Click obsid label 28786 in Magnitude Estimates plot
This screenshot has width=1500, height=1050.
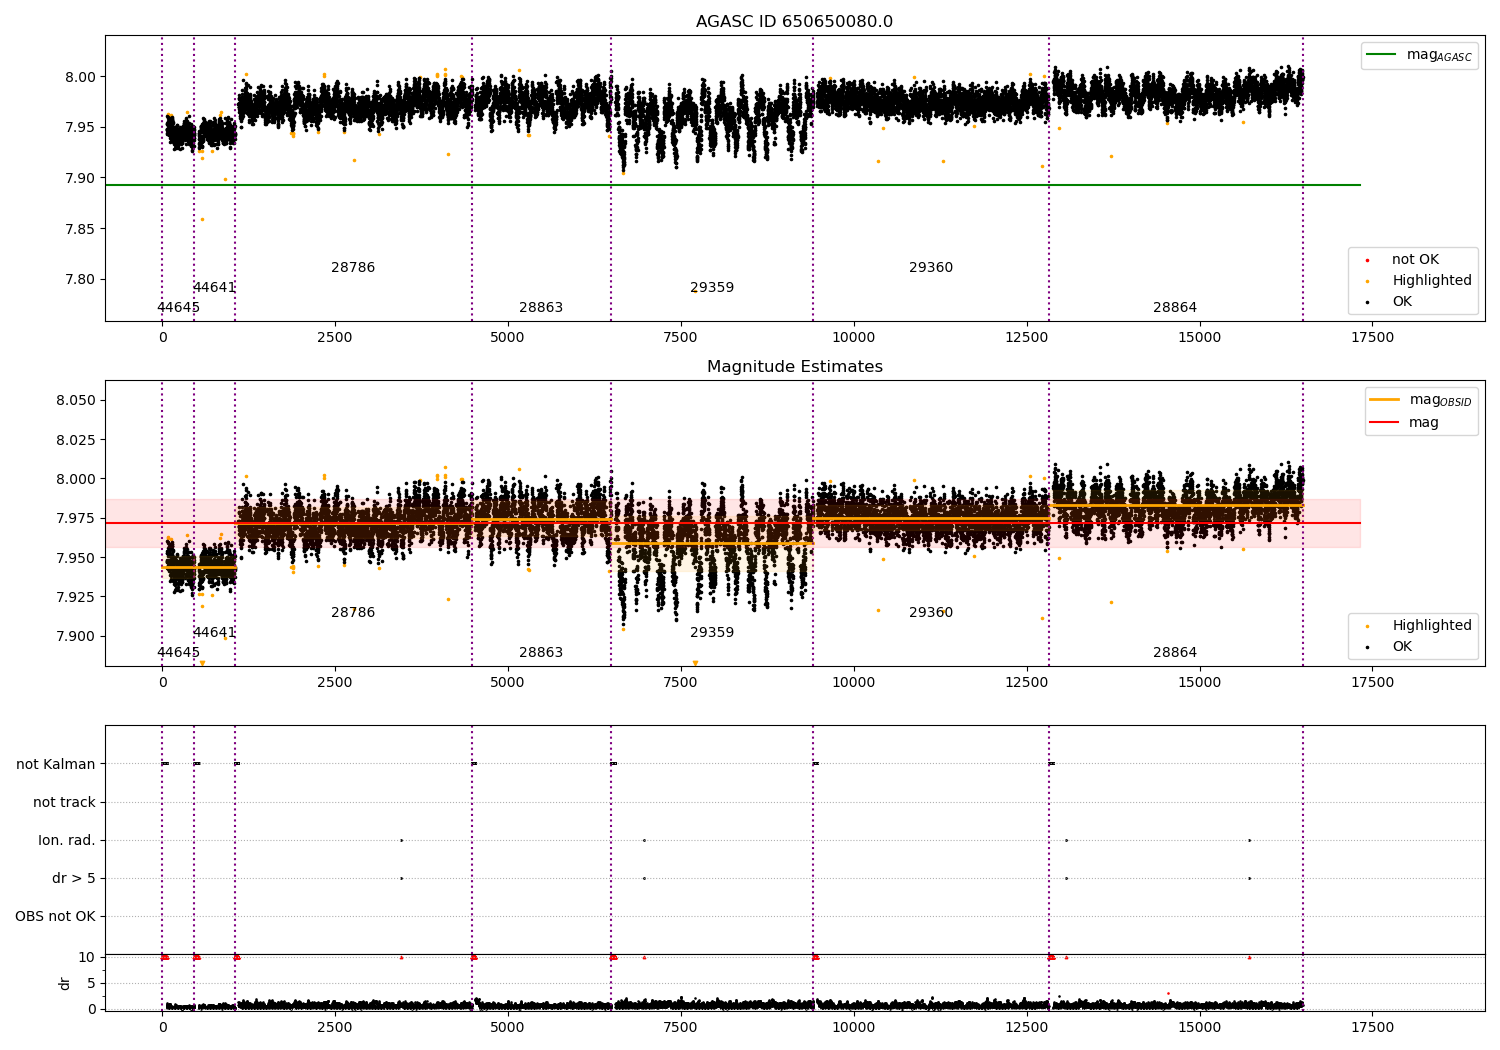pyautogui.click(x=353, y=613)
